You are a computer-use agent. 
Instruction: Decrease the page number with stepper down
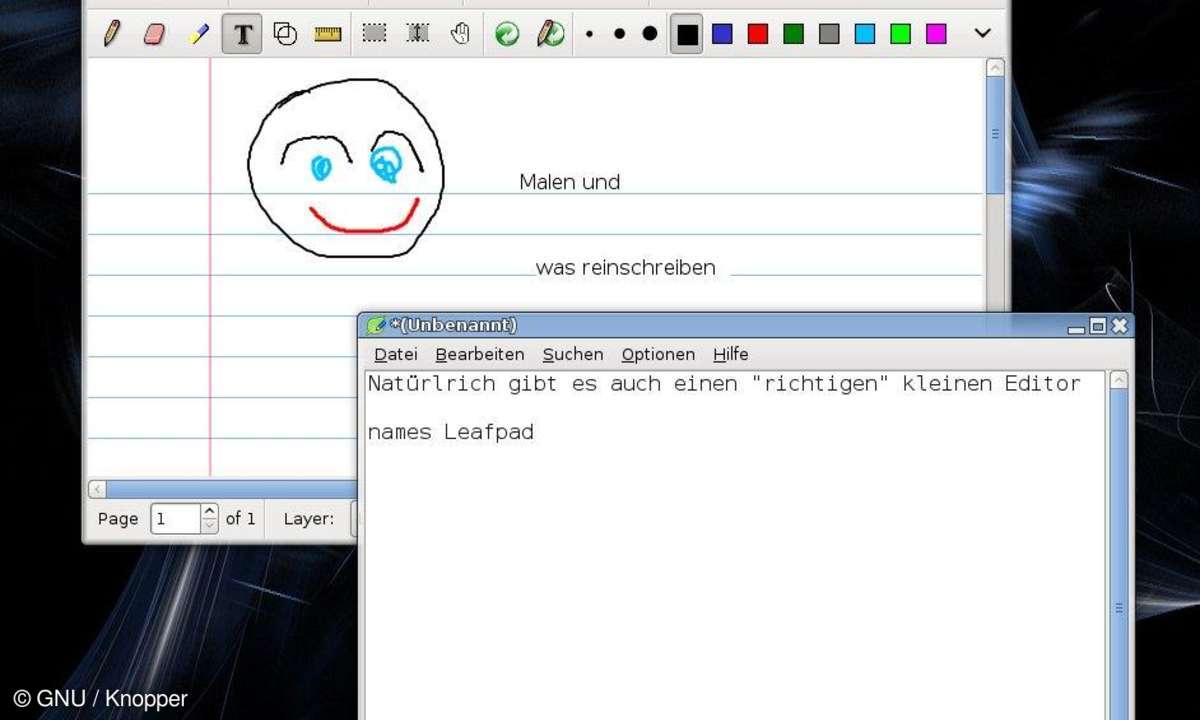209,526
